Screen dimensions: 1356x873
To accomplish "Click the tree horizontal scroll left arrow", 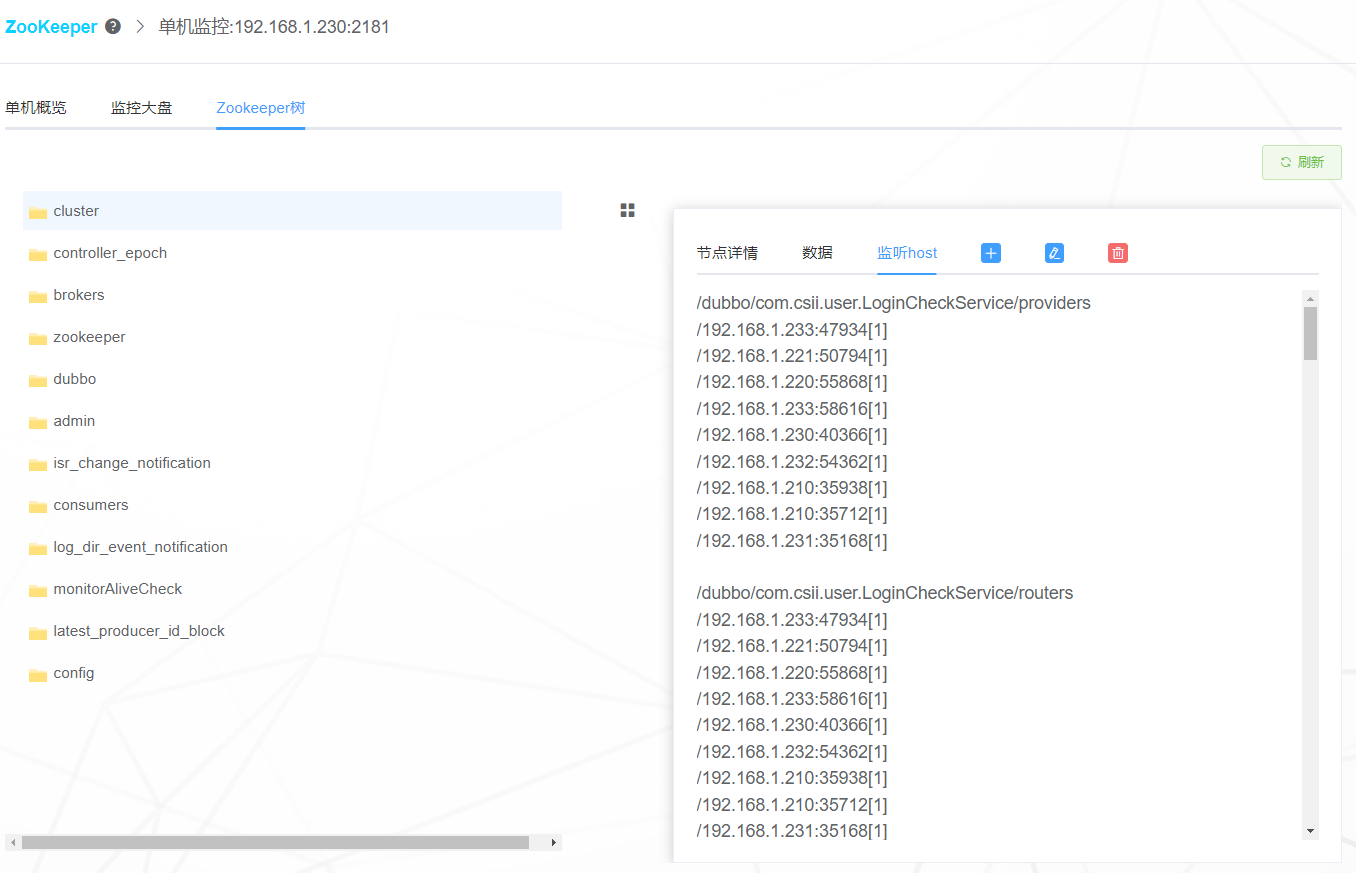I will [13, 843].
